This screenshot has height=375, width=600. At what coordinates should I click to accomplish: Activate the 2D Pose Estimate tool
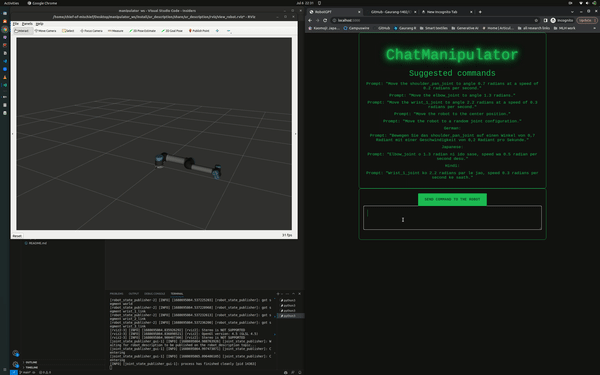142,31
